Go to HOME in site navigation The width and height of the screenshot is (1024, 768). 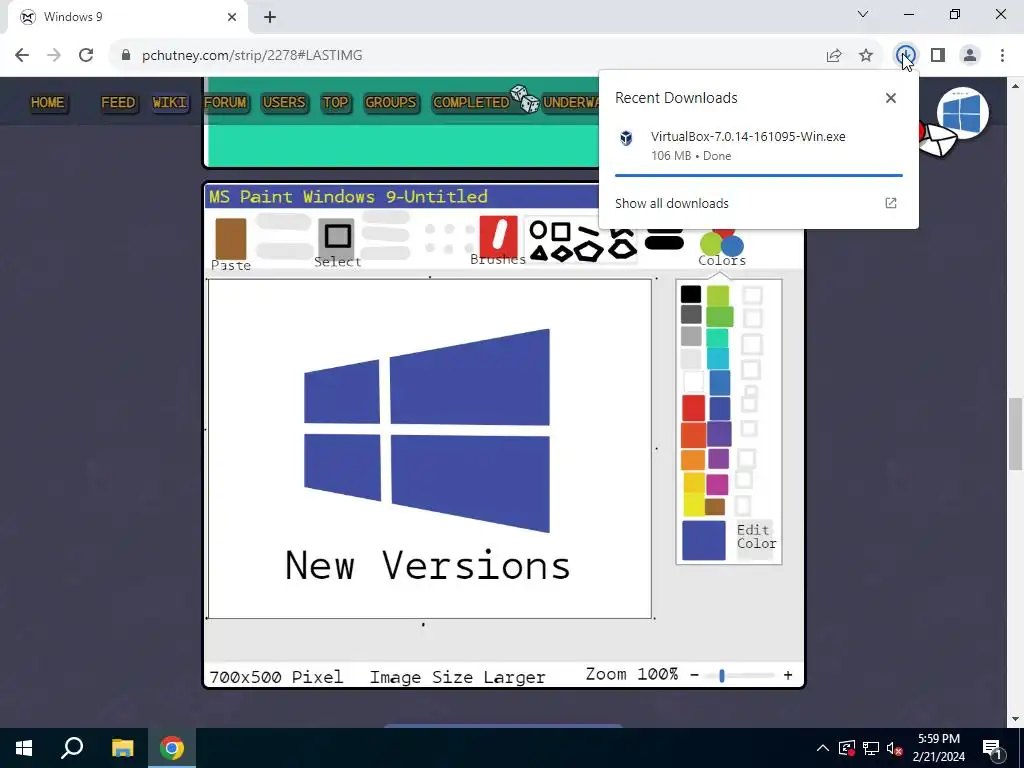point(48,103)
